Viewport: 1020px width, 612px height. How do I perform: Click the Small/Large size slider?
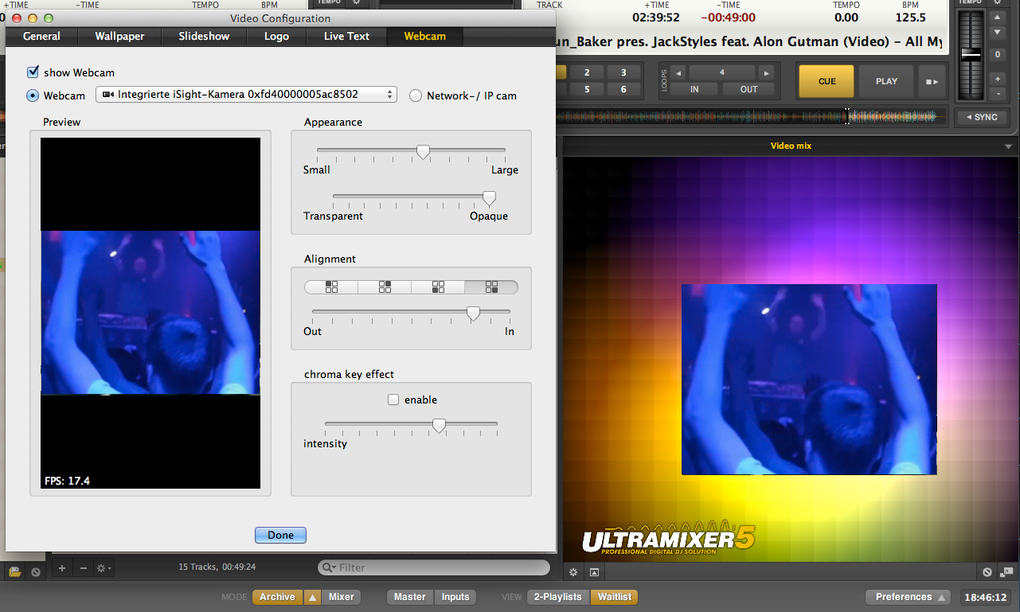(x=411, y=152)
